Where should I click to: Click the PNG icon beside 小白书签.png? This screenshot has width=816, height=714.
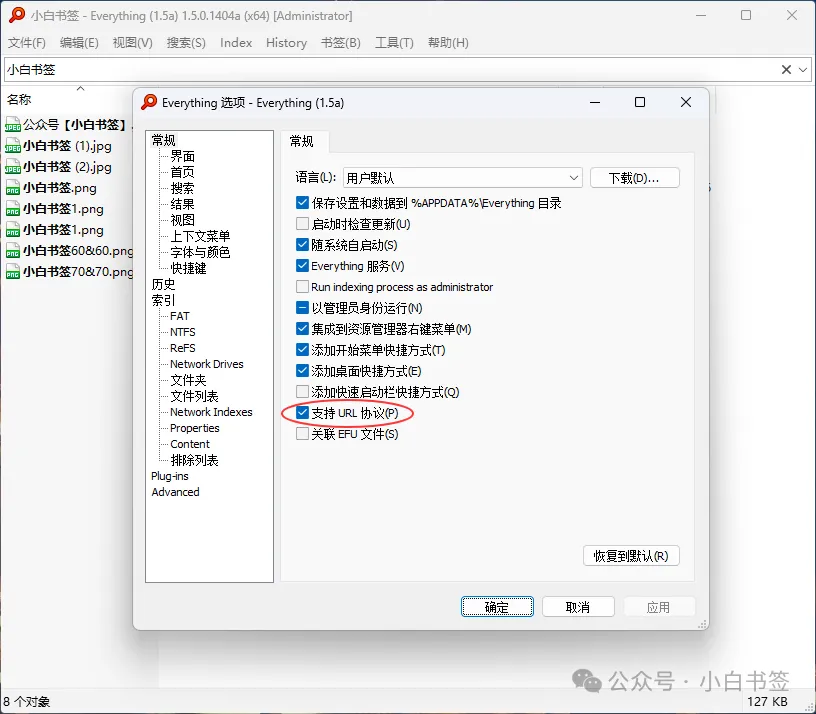click(14, 187)
